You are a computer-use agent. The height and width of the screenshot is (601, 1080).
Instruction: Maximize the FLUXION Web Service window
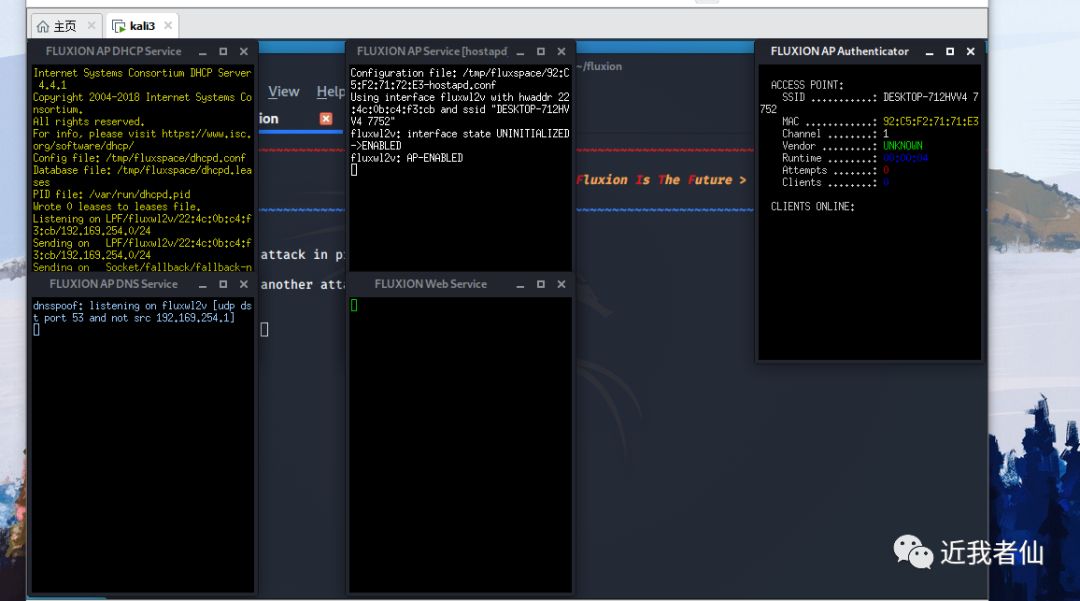(541, 284)
